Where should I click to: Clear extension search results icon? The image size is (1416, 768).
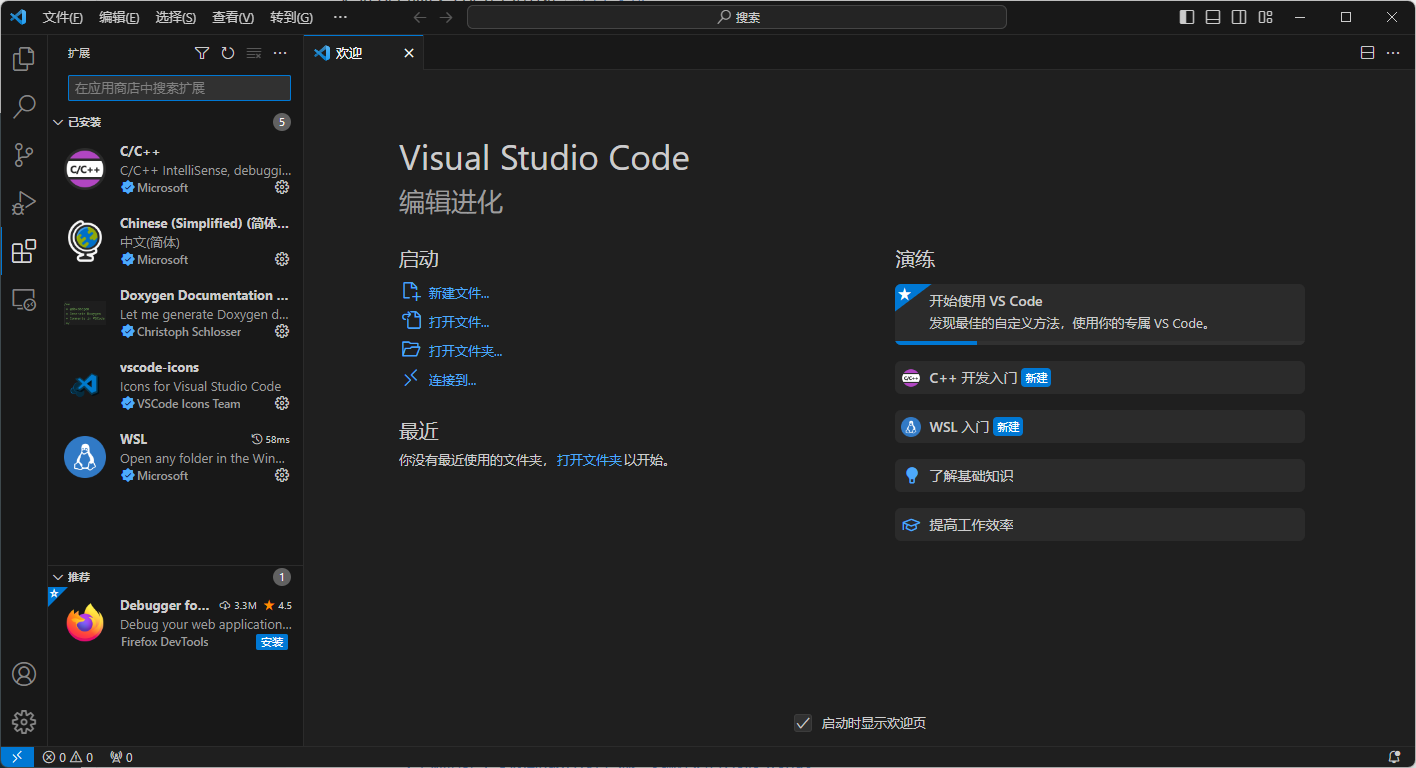click(x=254, y=53)
